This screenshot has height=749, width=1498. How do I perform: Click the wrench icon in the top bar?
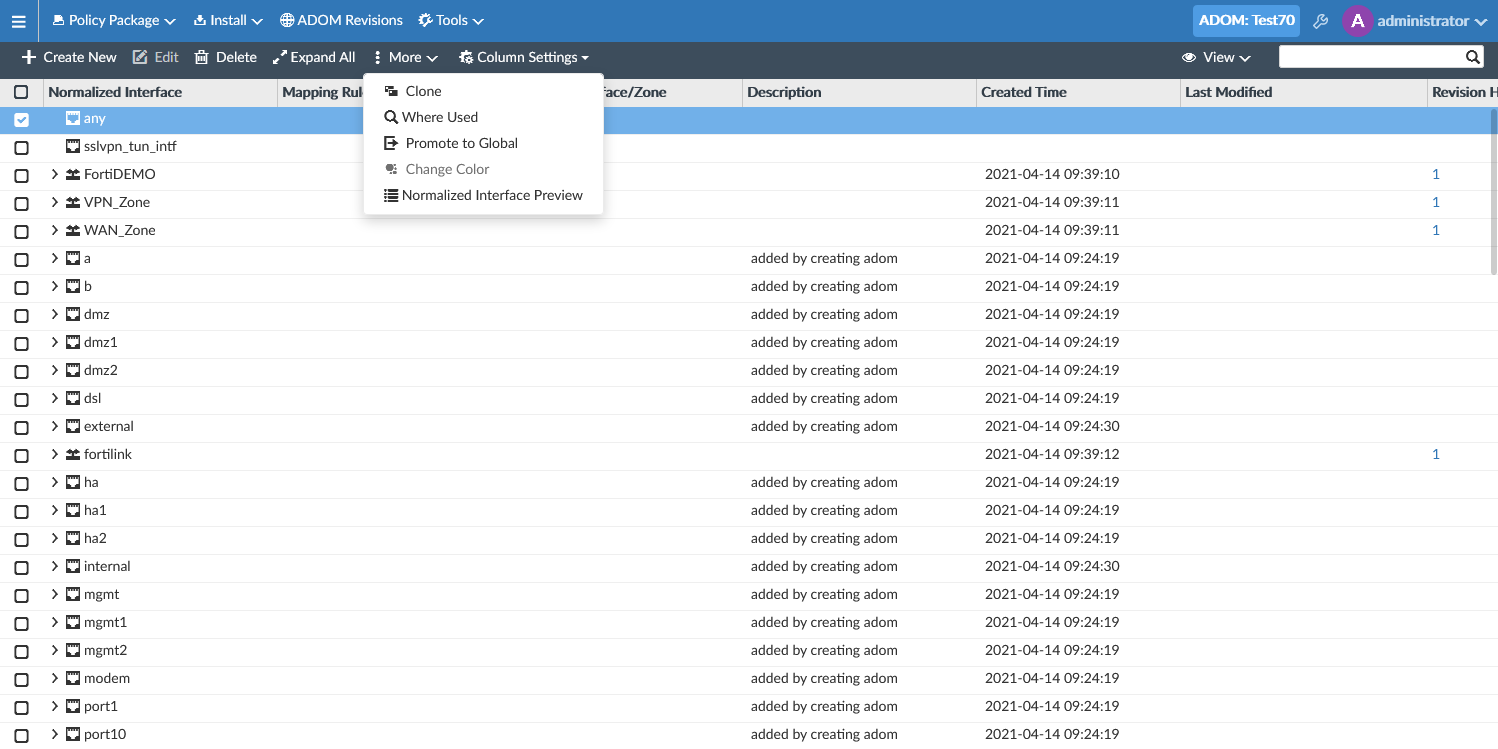tap(1320, 20)
